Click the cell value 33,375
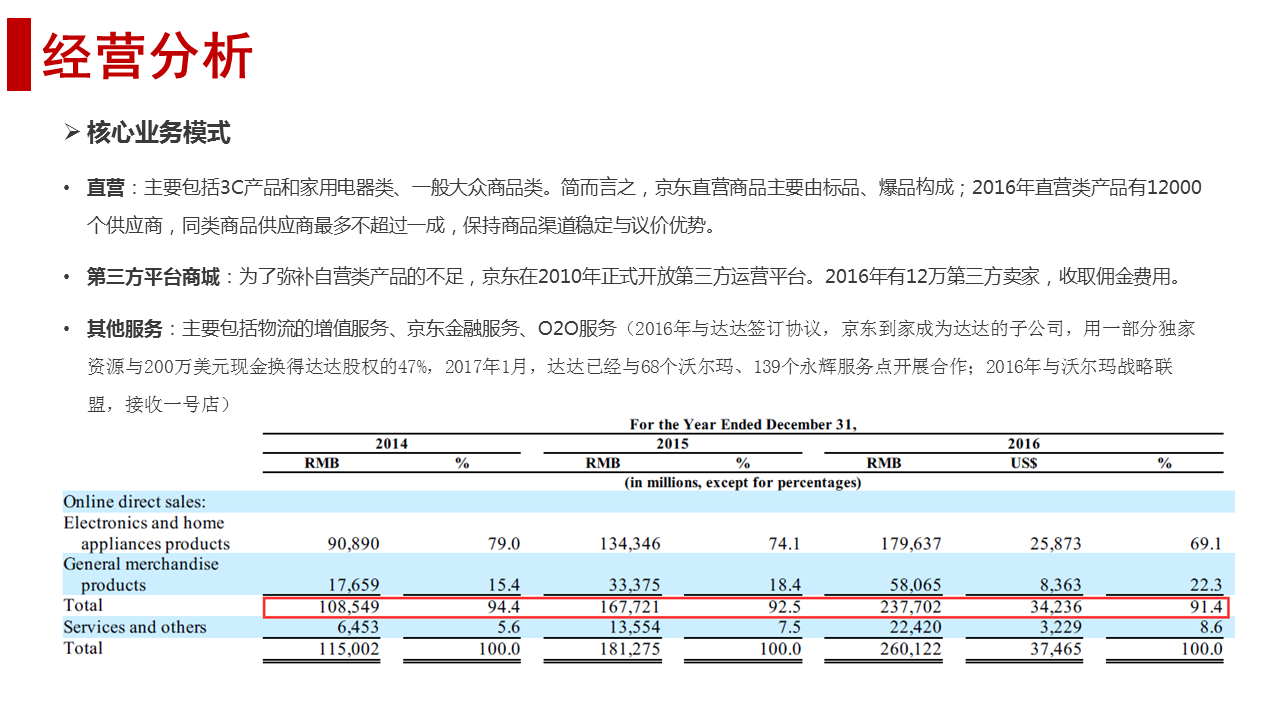Viewport: 1280px width, 720px height. tap(634, 585)
